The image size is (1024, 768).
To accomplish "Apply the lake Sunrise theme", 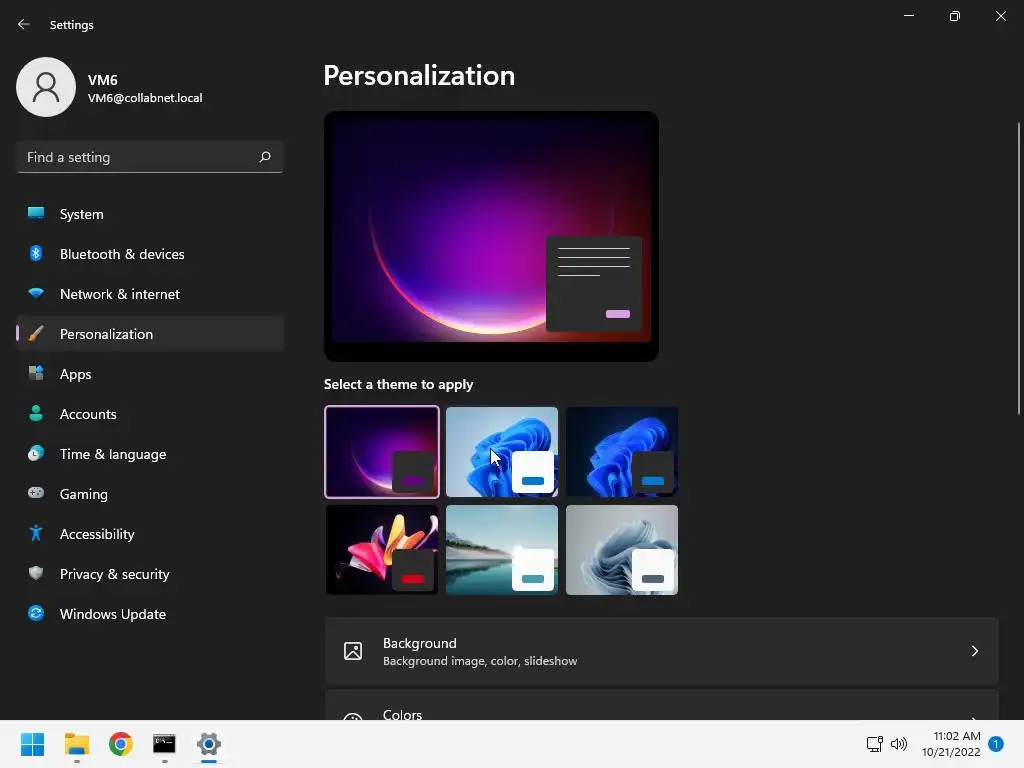I will 502,550.
